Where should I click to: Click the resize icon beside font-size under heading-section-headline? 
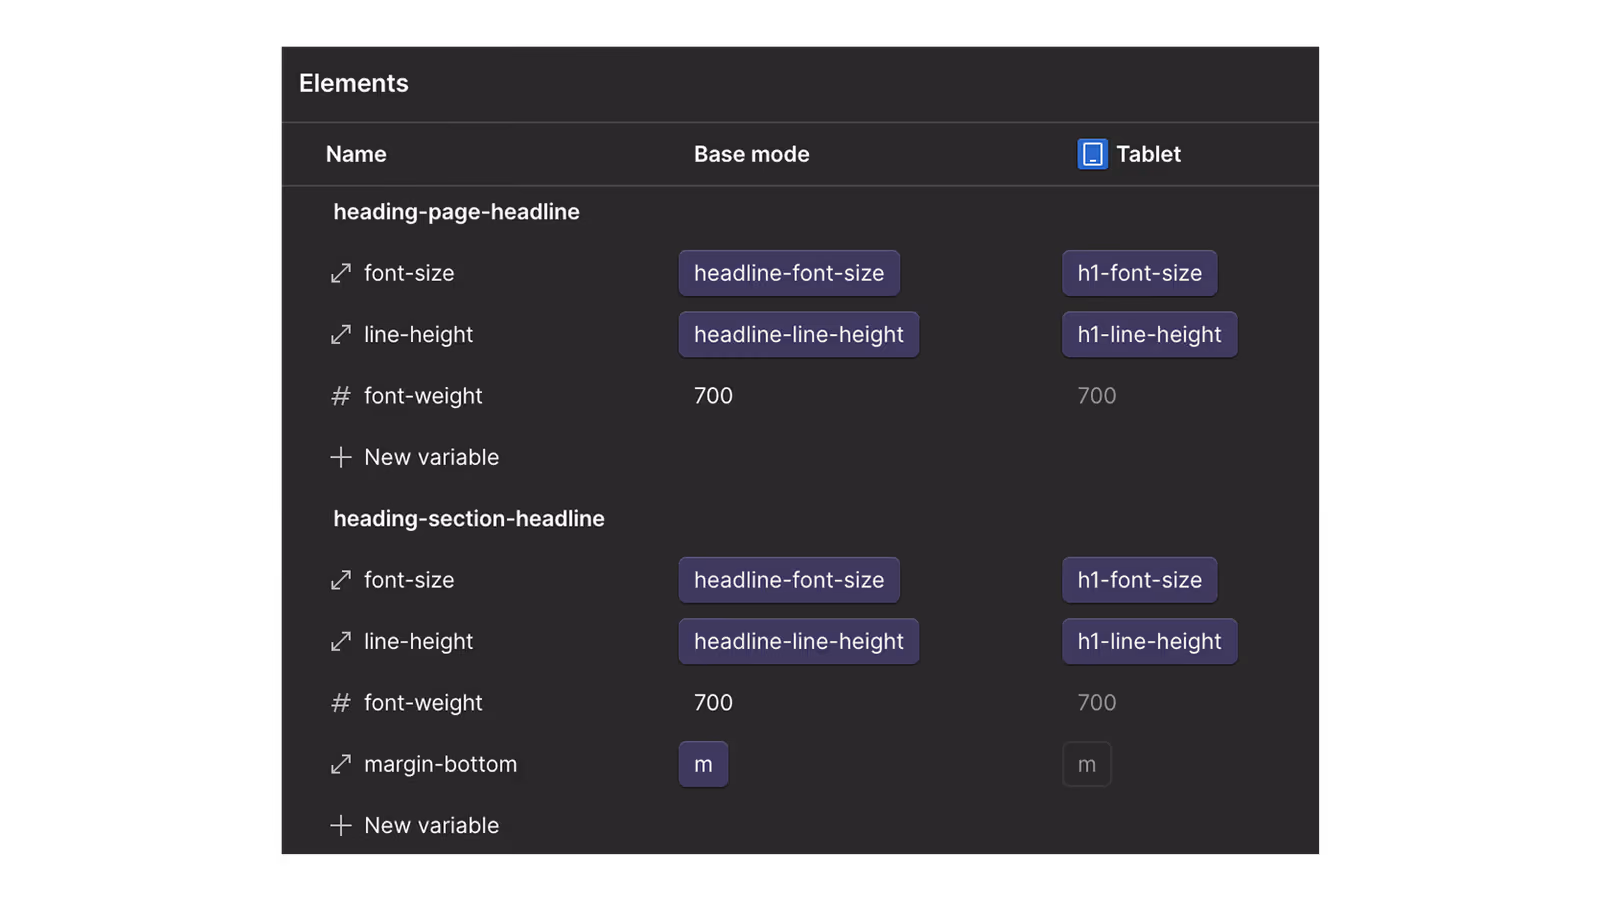[x=341, y=580]
